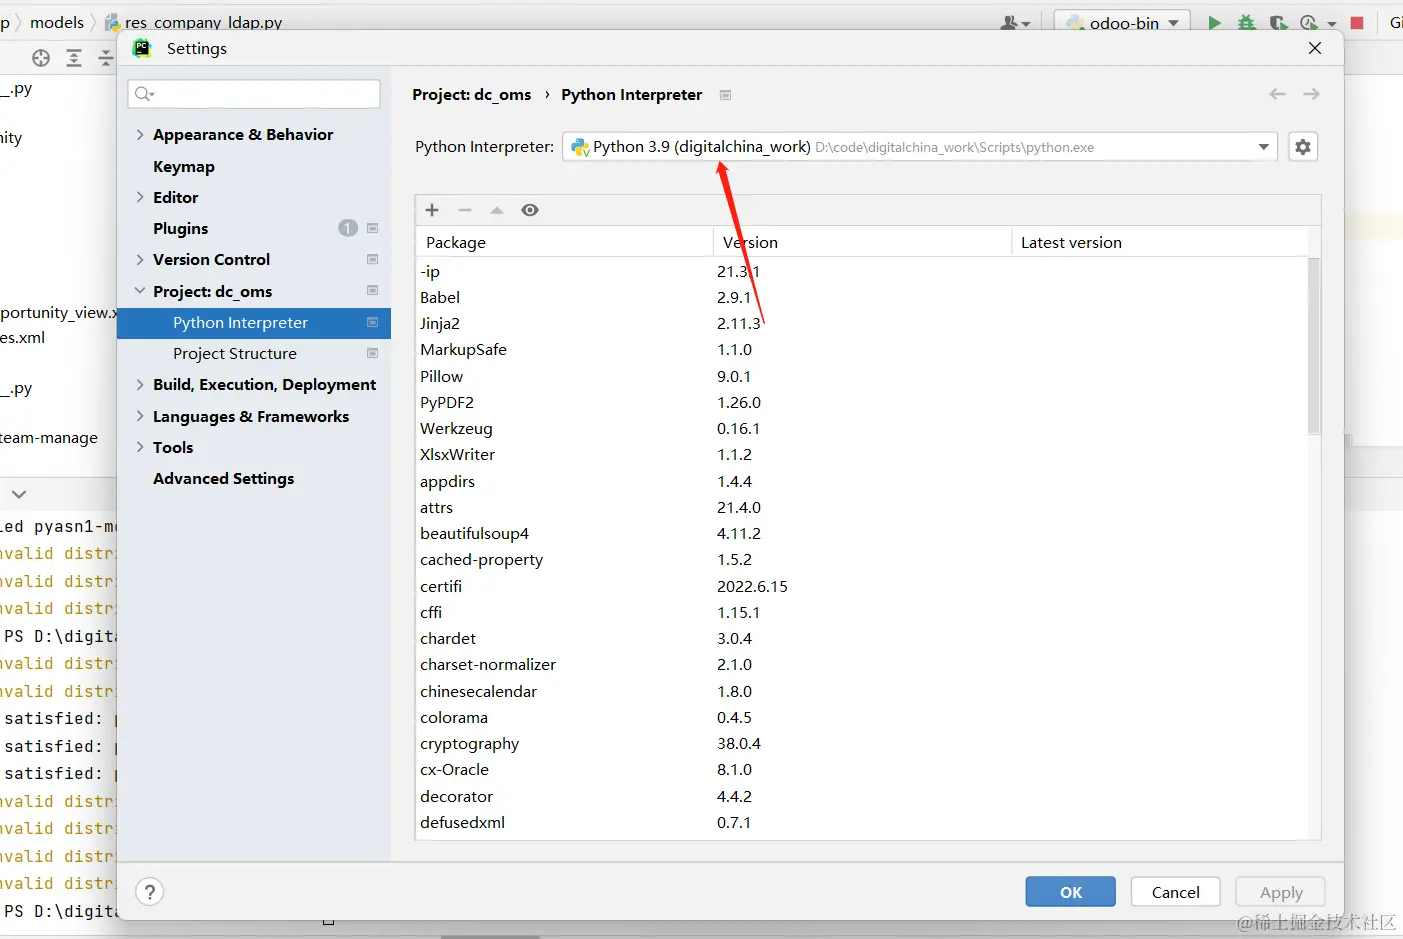Click the Run button in PyCharm toolbar
The image size is (1403, 939).
(1214, 22)
